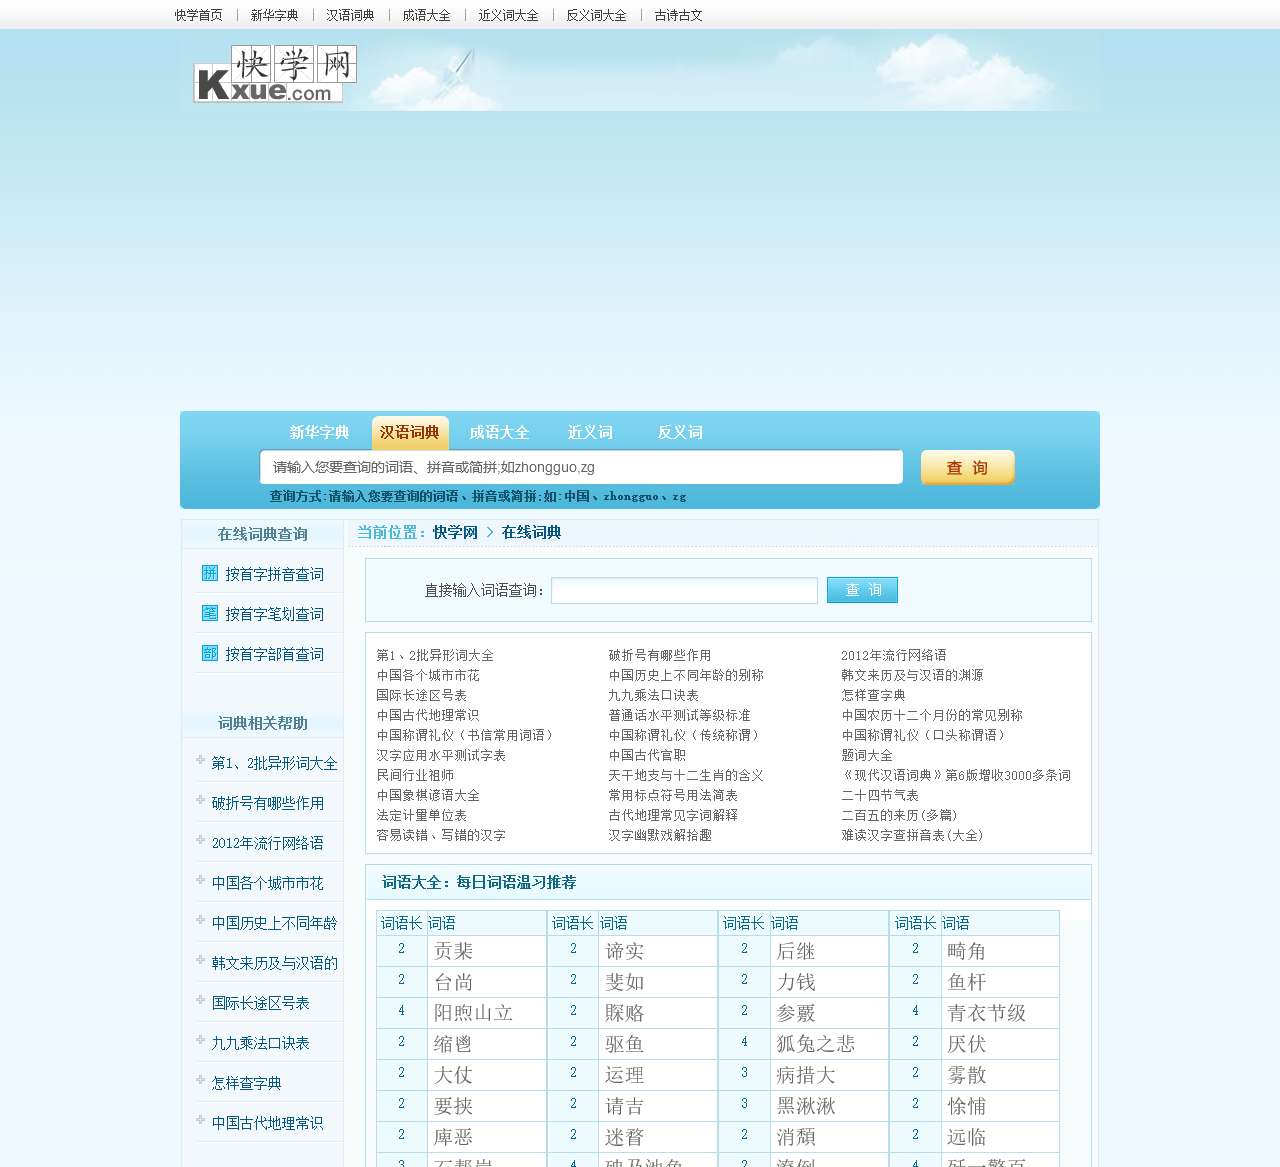Open 近义词大全 in the top navigation

(508, 15)
